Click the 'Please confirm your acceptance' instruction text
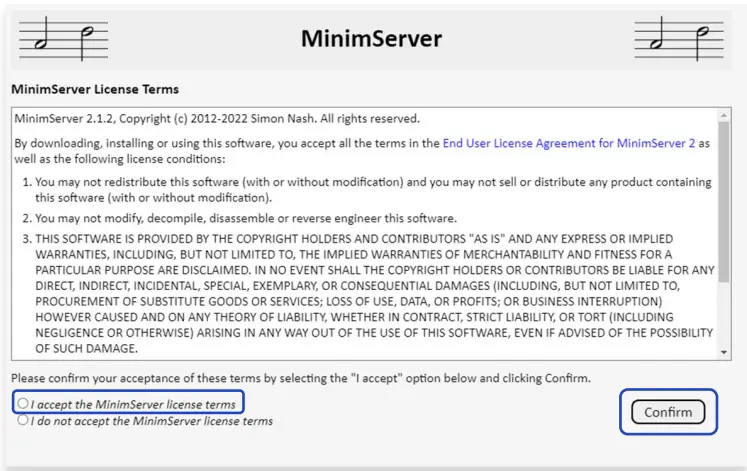The height and width of the screenshot is (471, 747). [301, 378]
